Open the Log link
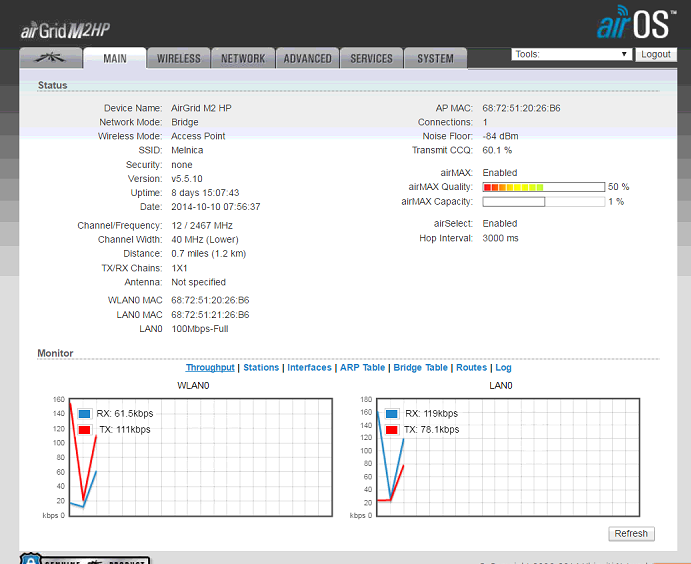Viewport: 691px width, 564px height. pyautogui.click(x=503, y=367)
